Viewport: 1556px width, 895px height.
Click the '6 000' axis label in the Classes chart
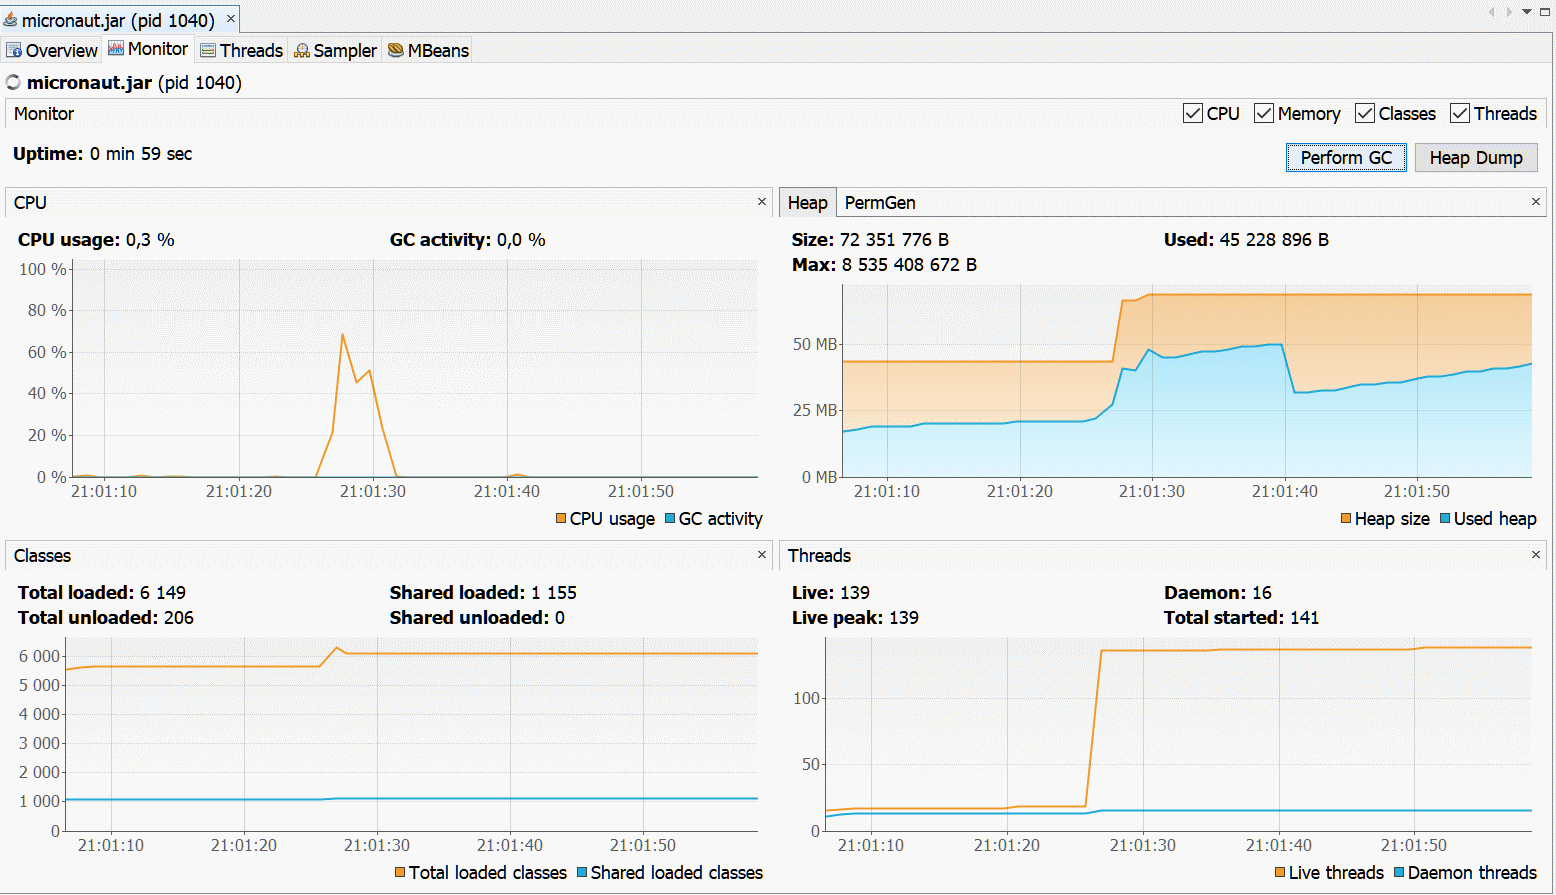(40, 656)
